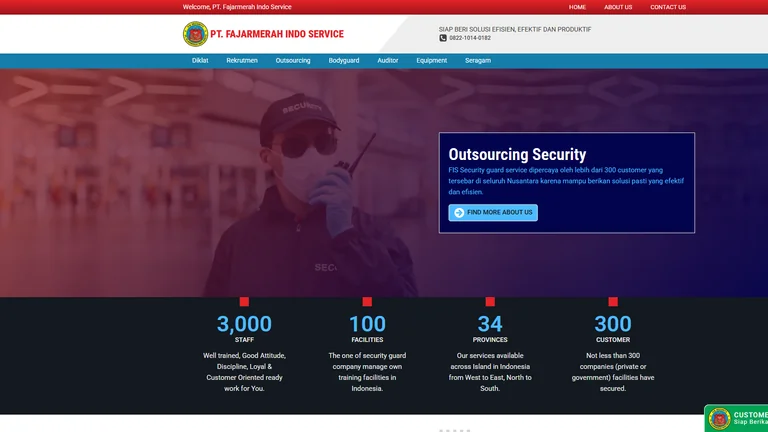Click the phone number 0822-1014-0182
The width and height of the screenshot is (768, 432).
pos(470,38)
